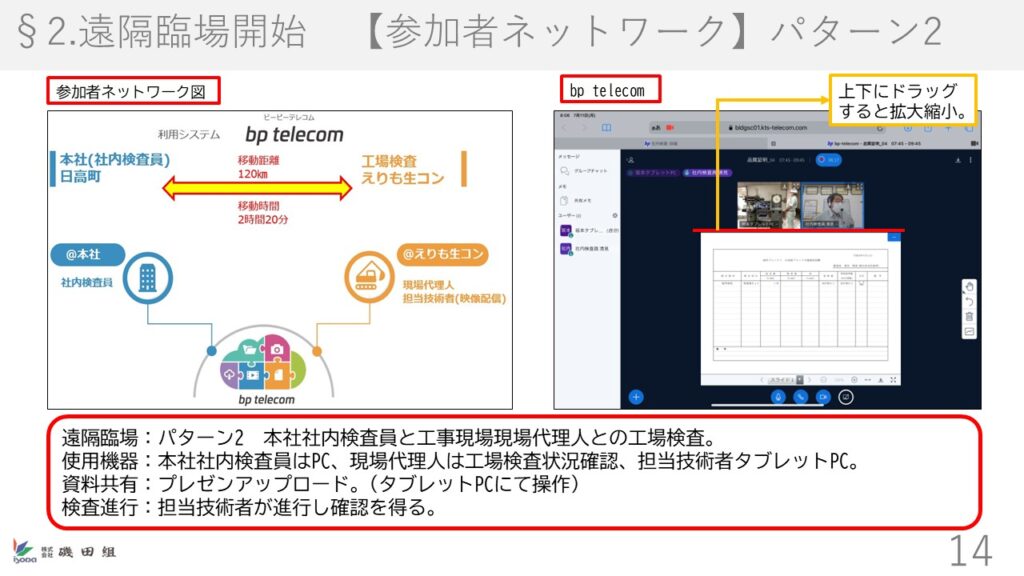1024x576 pixels.
Task: Open 共有メモ shared notes
Action: (582, 200)
